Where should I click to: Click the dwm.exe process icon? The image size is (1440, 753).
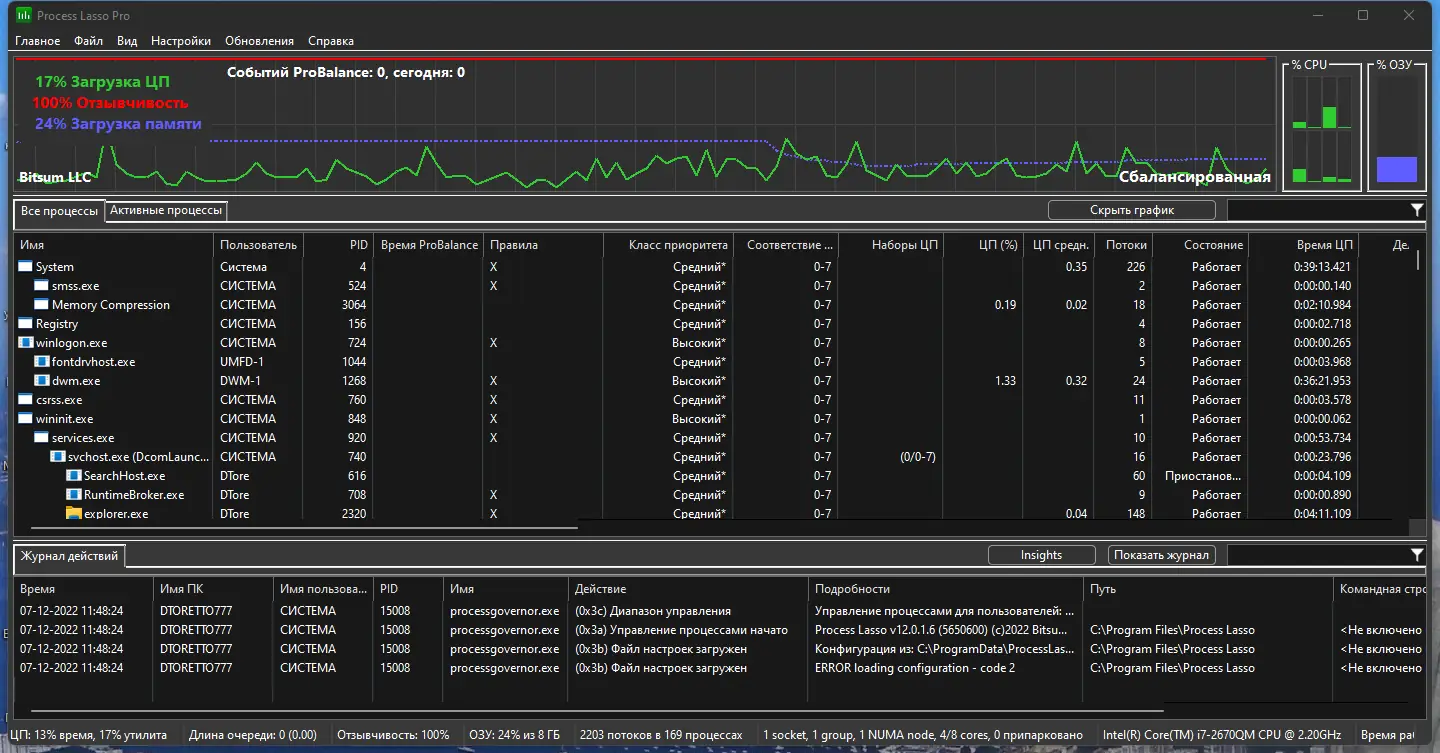point(42,381)
